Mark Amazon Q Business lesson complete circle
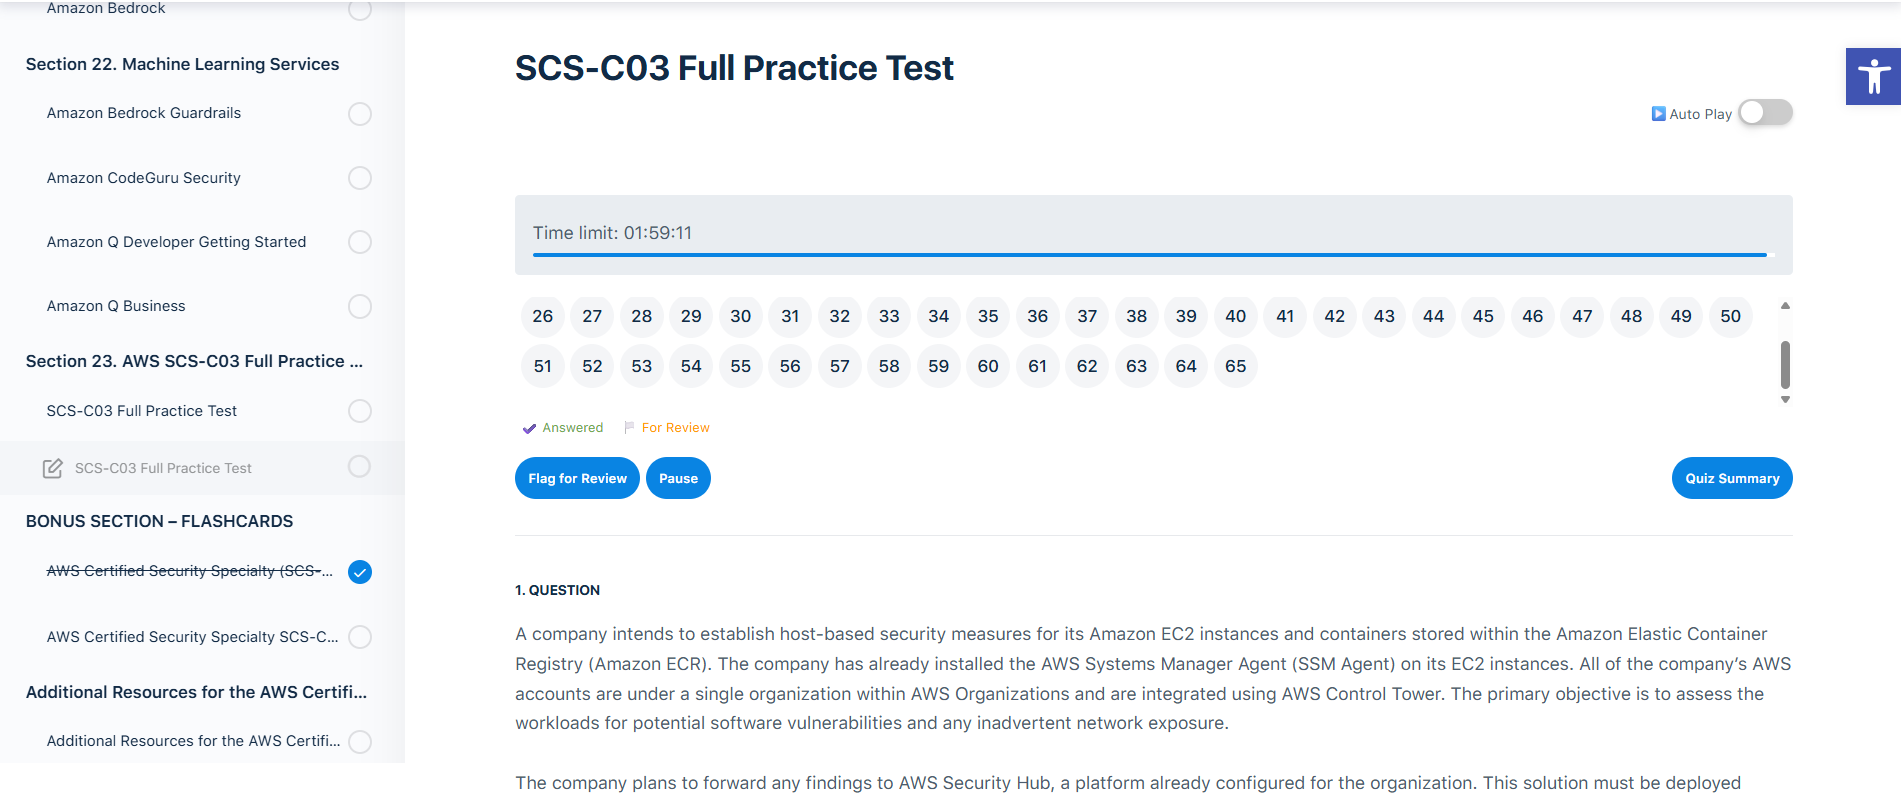This screenshot has width=1901, height=793. pos(360,306)
